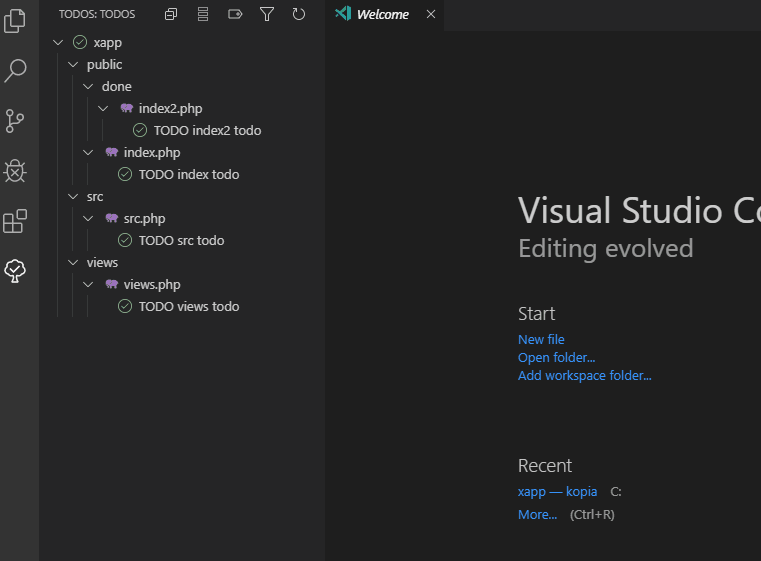Image resolution: width=761 pixels, height=561 pixels.
Task: Click the New file link
Action: pos(541,339)
